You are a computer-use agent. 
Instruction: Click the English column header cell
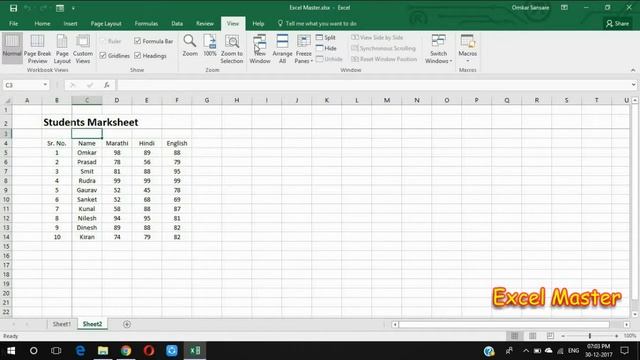point(177,143)
